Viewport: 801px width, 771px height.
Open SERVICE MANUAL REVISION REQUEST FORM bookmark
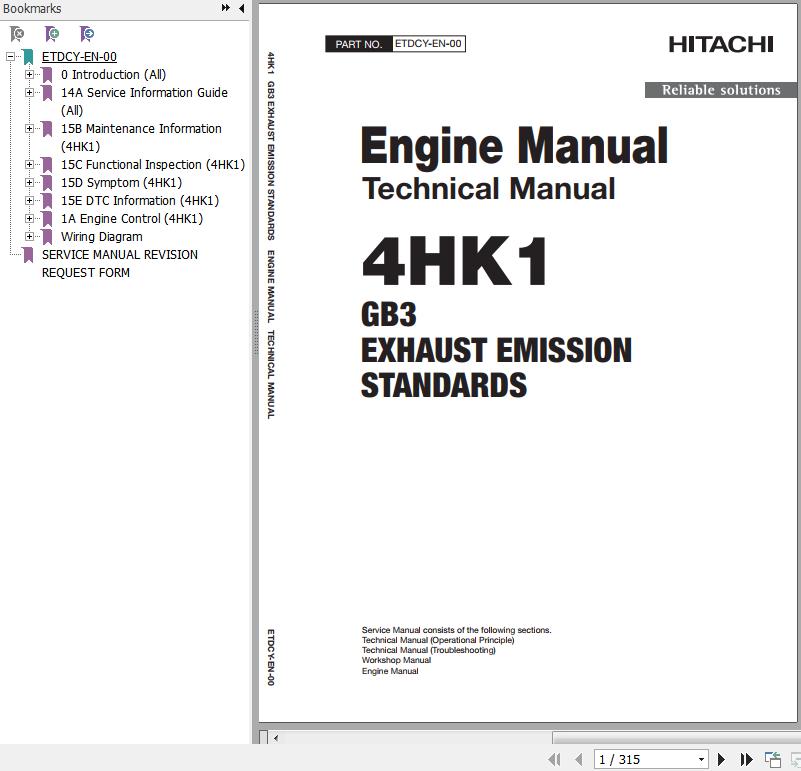pos(120,264)
